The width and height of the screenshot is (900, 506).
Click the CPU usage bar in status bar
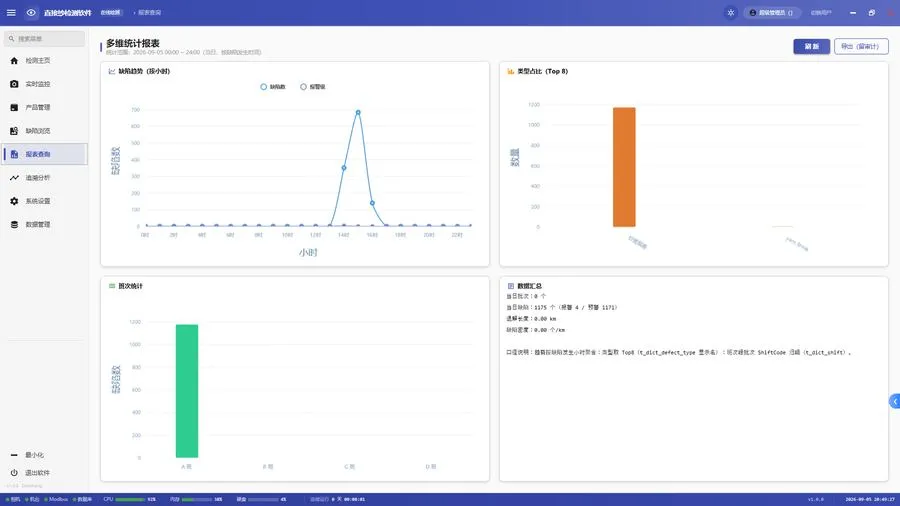[130, 500]
